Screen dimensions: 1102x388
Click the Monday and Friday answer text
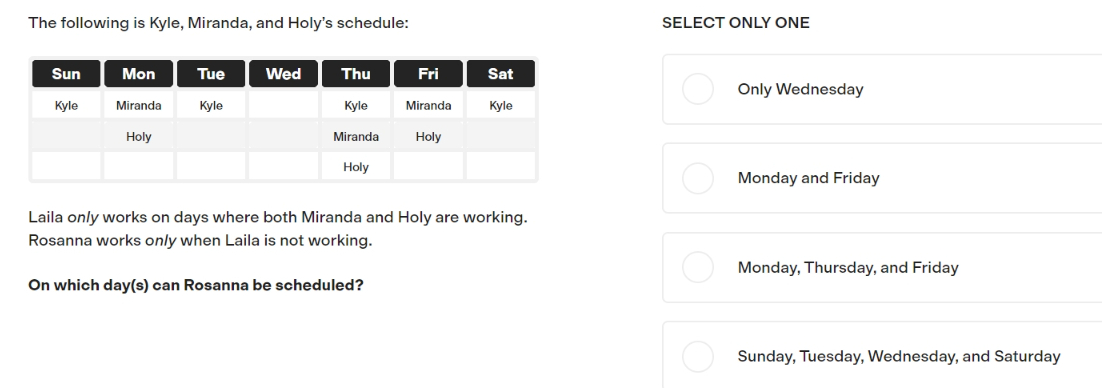pos(808,178)
